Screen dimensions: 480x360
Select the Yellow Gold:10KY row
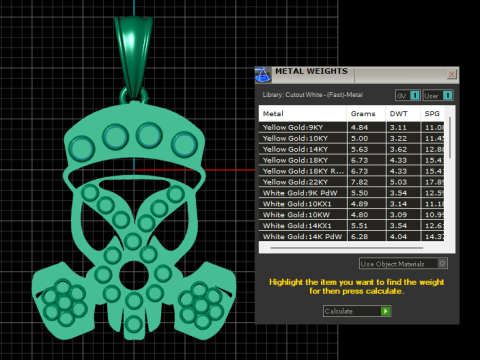coord(352,138)
